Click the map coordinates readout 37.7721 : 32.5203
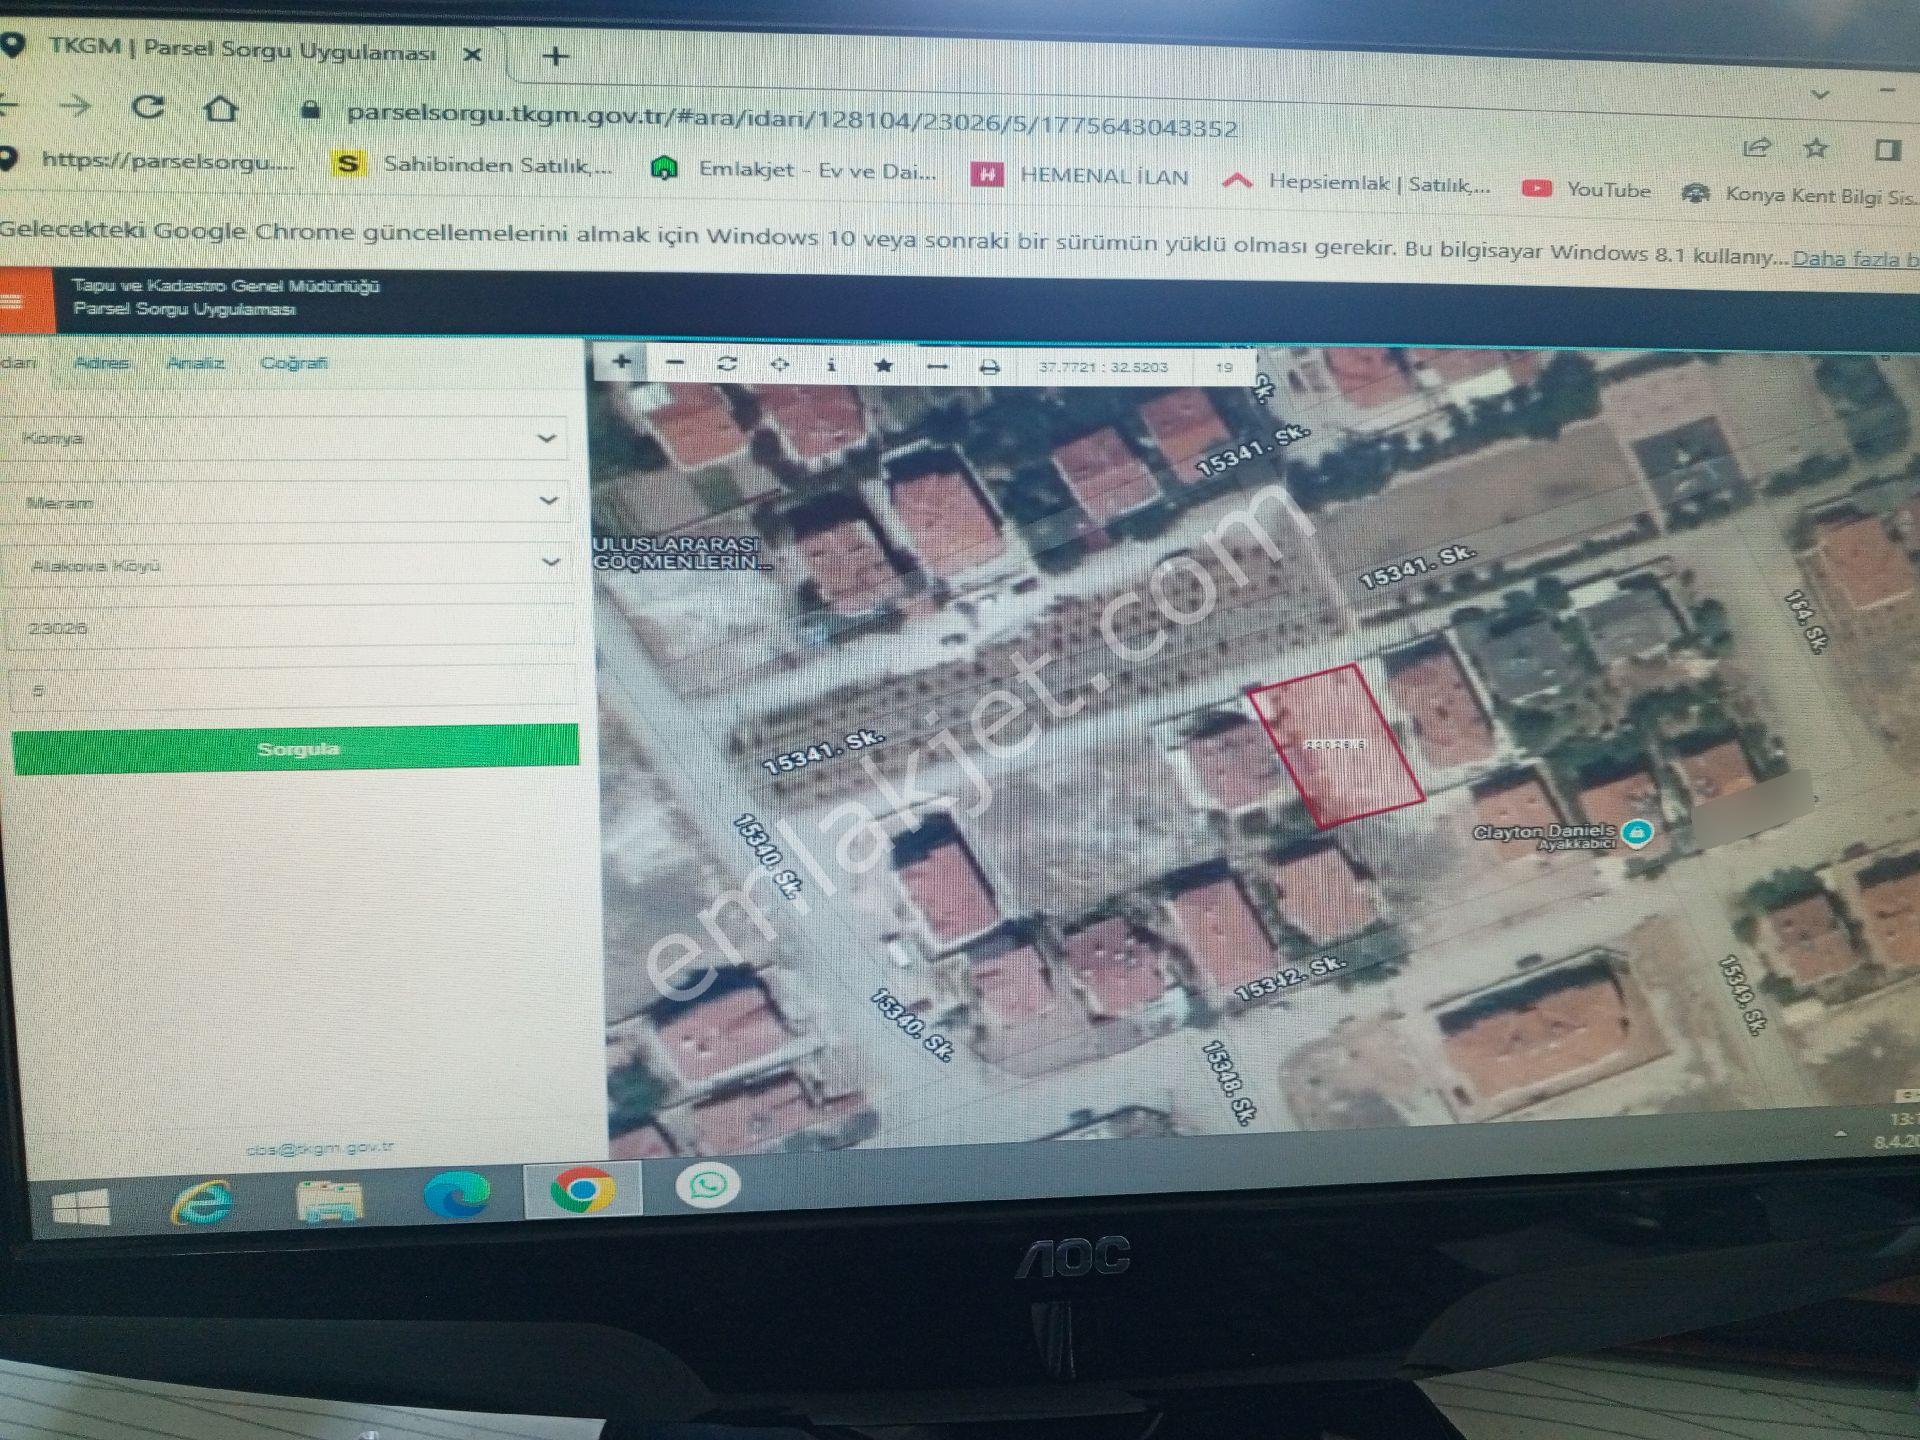Image resolution: width=1920 pixels, height=1440 pixels. click(x=1102, y=367)
